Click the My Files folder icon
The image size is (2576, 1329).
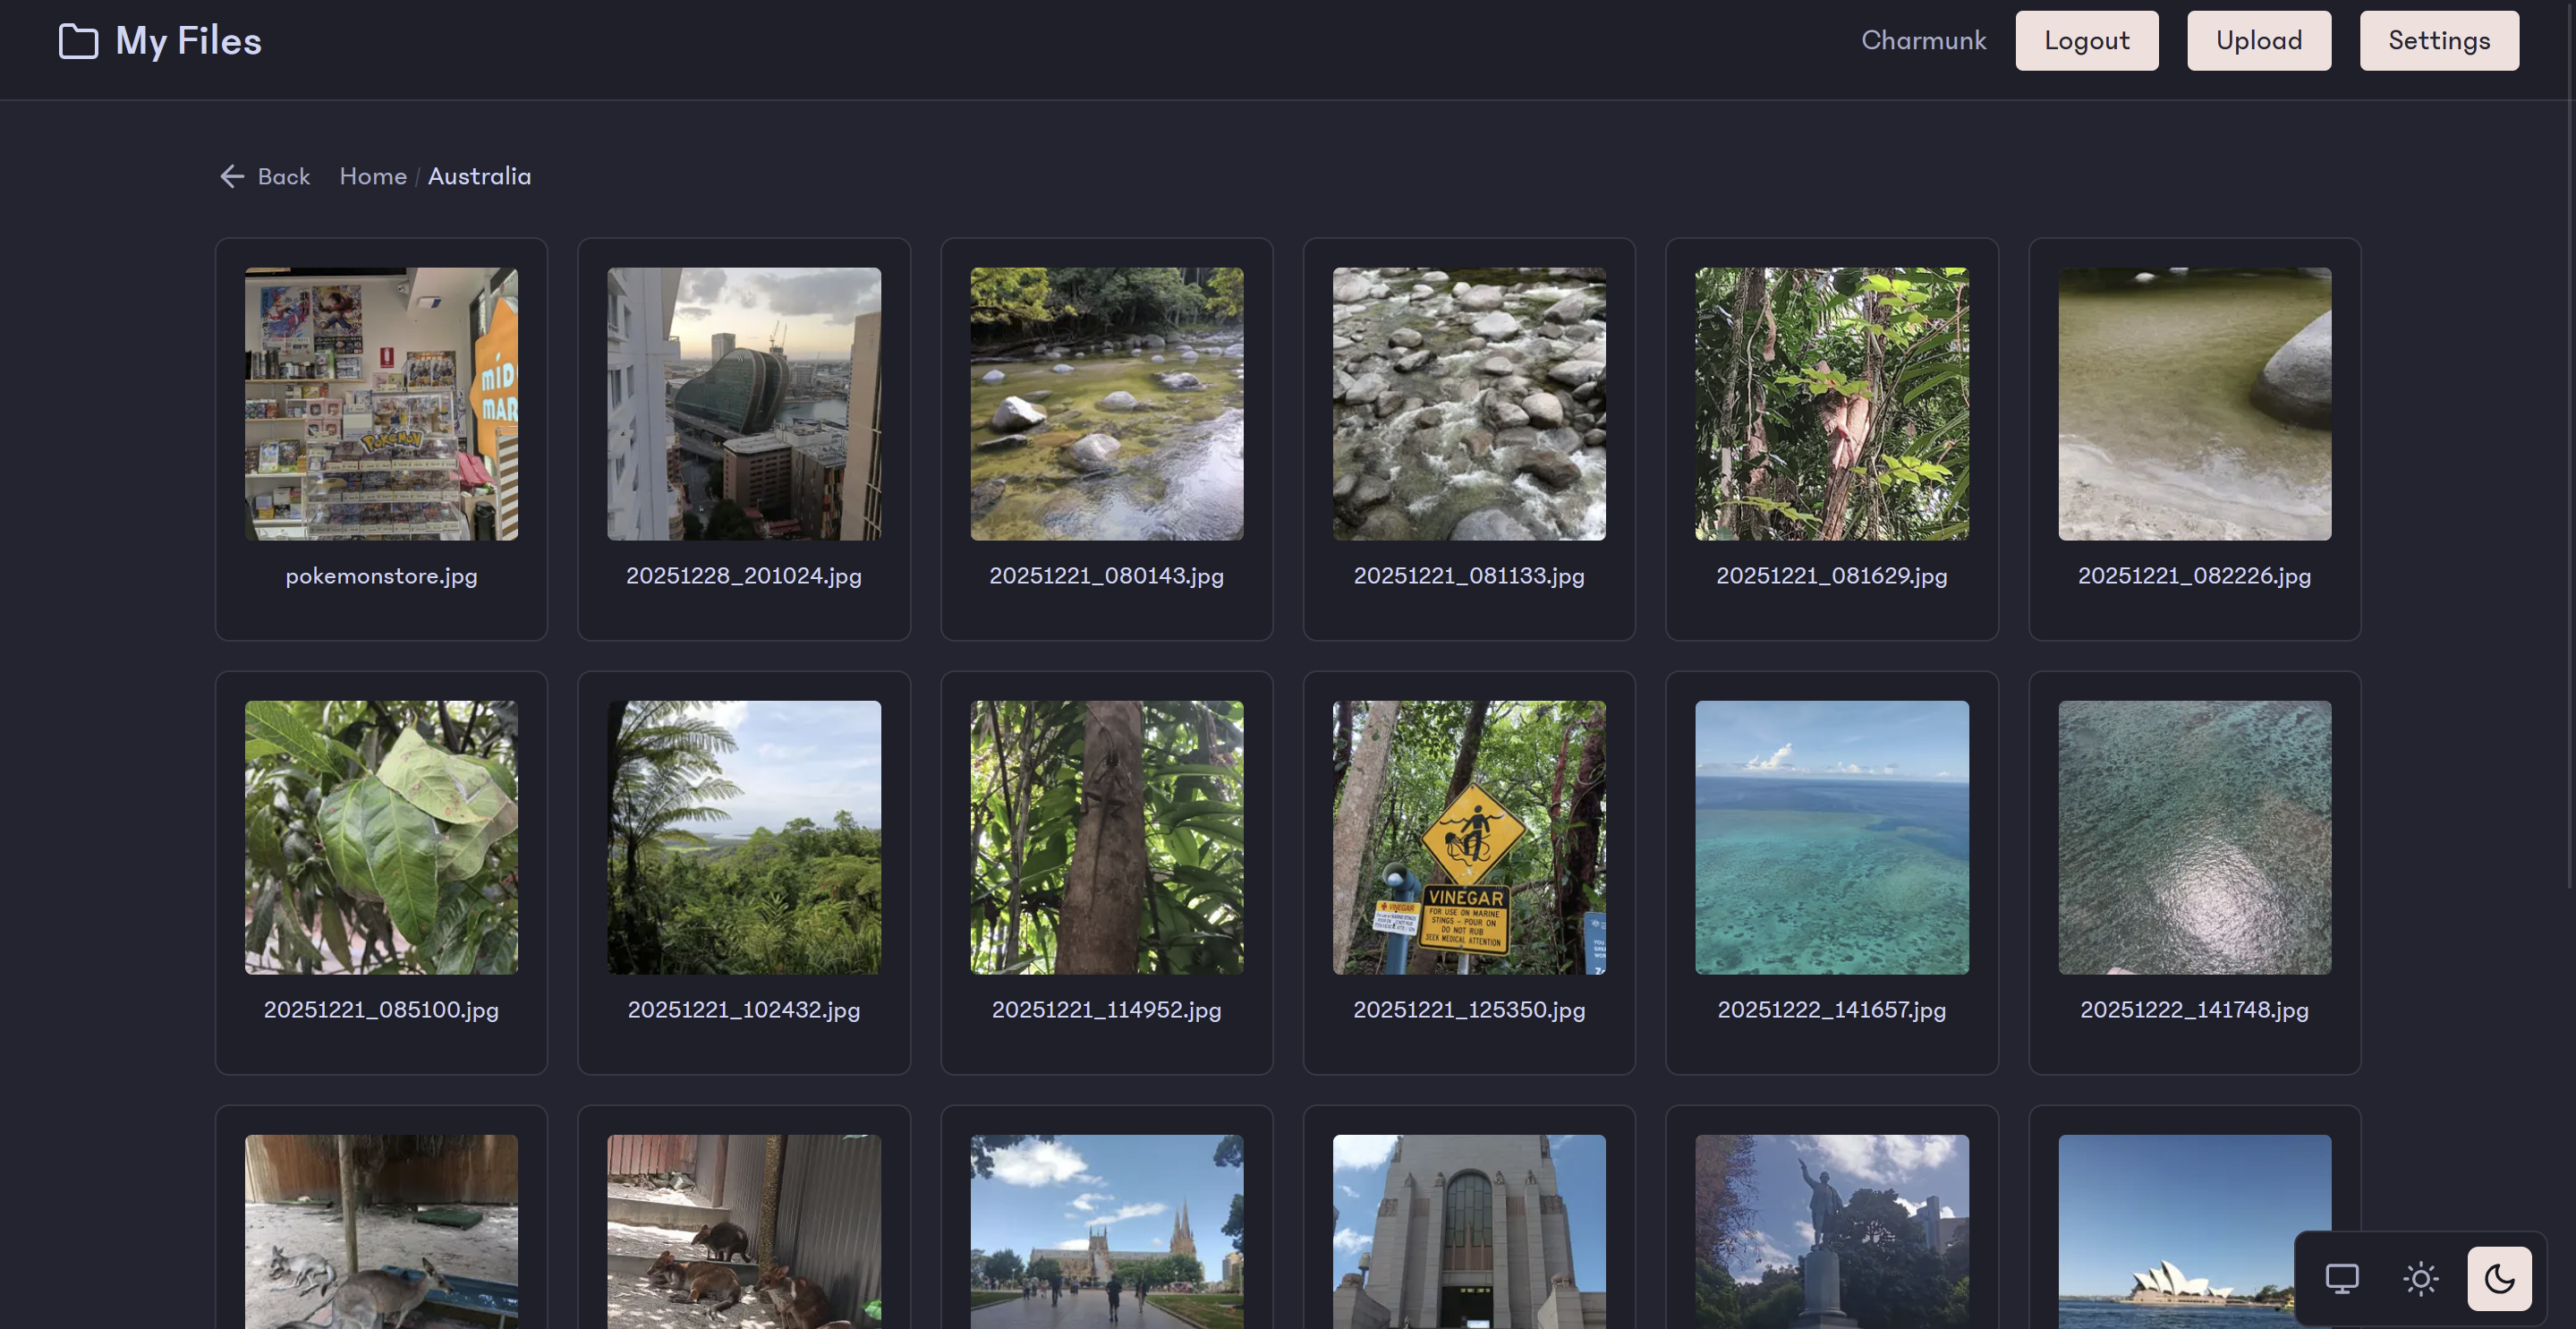tap(78, 41)
